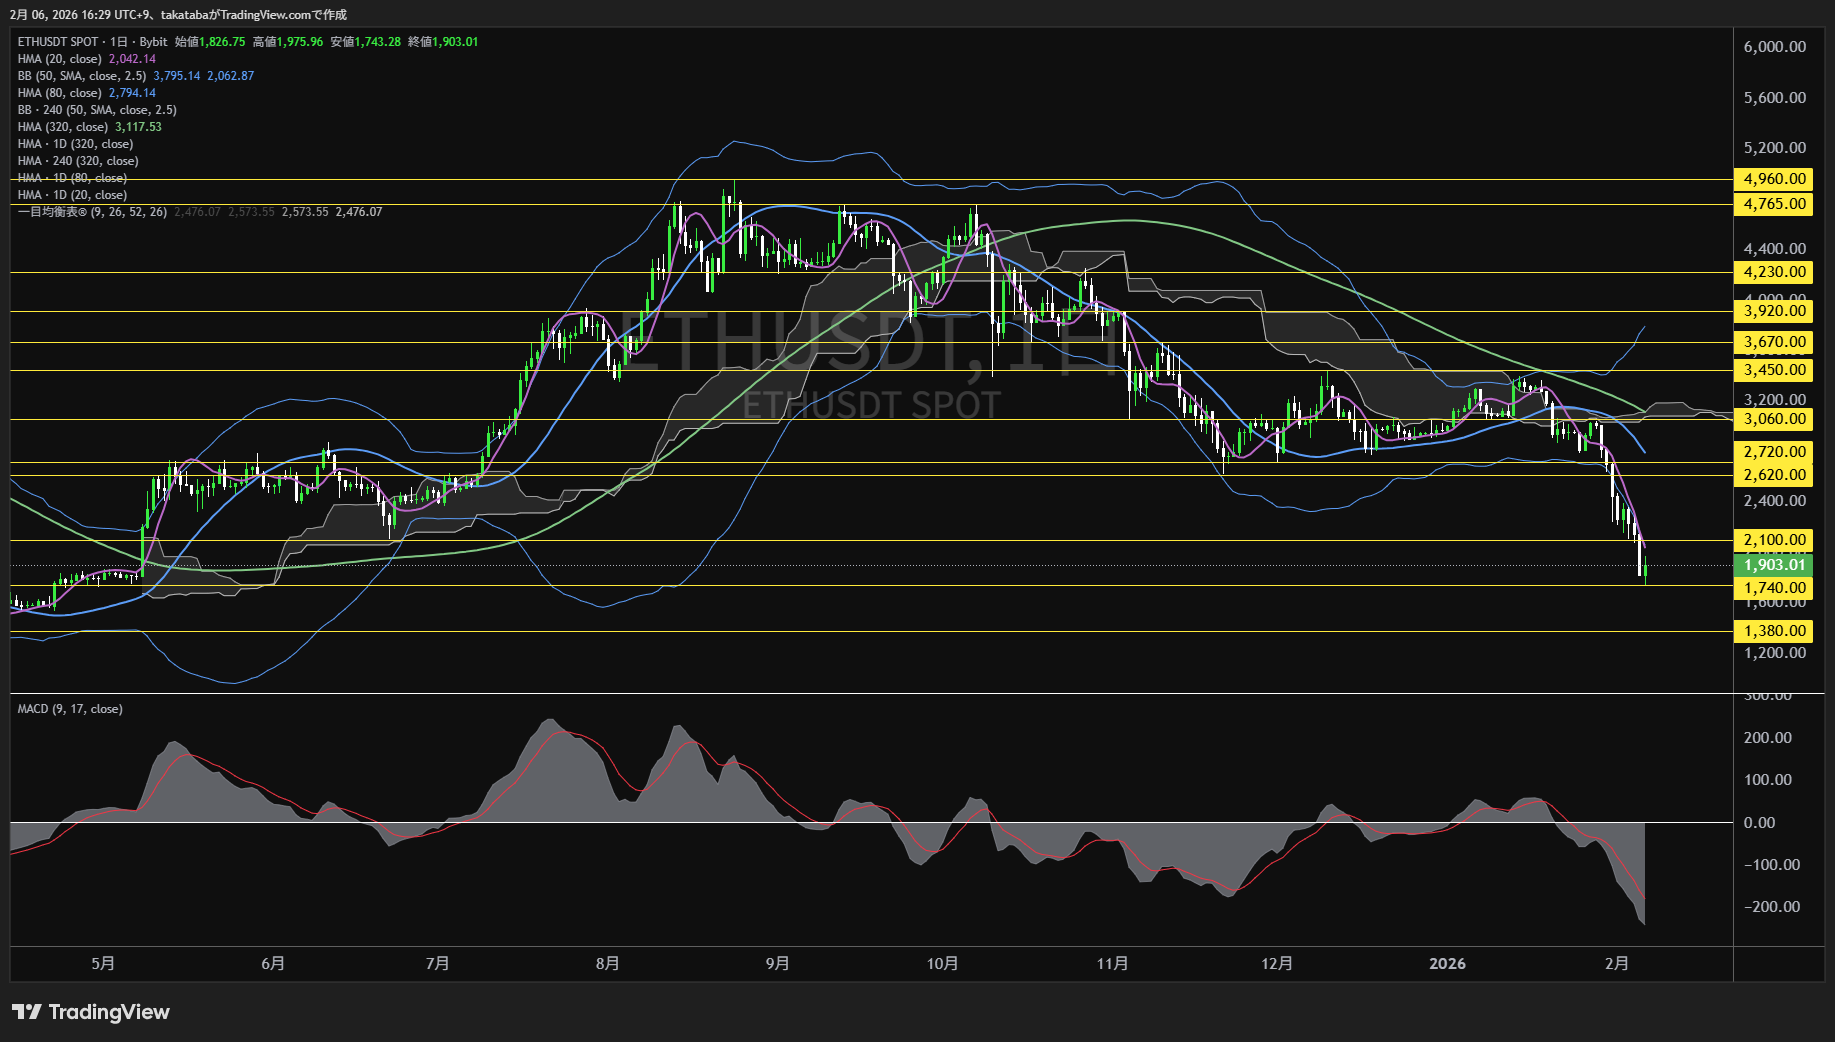Click the chart creation timestamp header text

178,14
